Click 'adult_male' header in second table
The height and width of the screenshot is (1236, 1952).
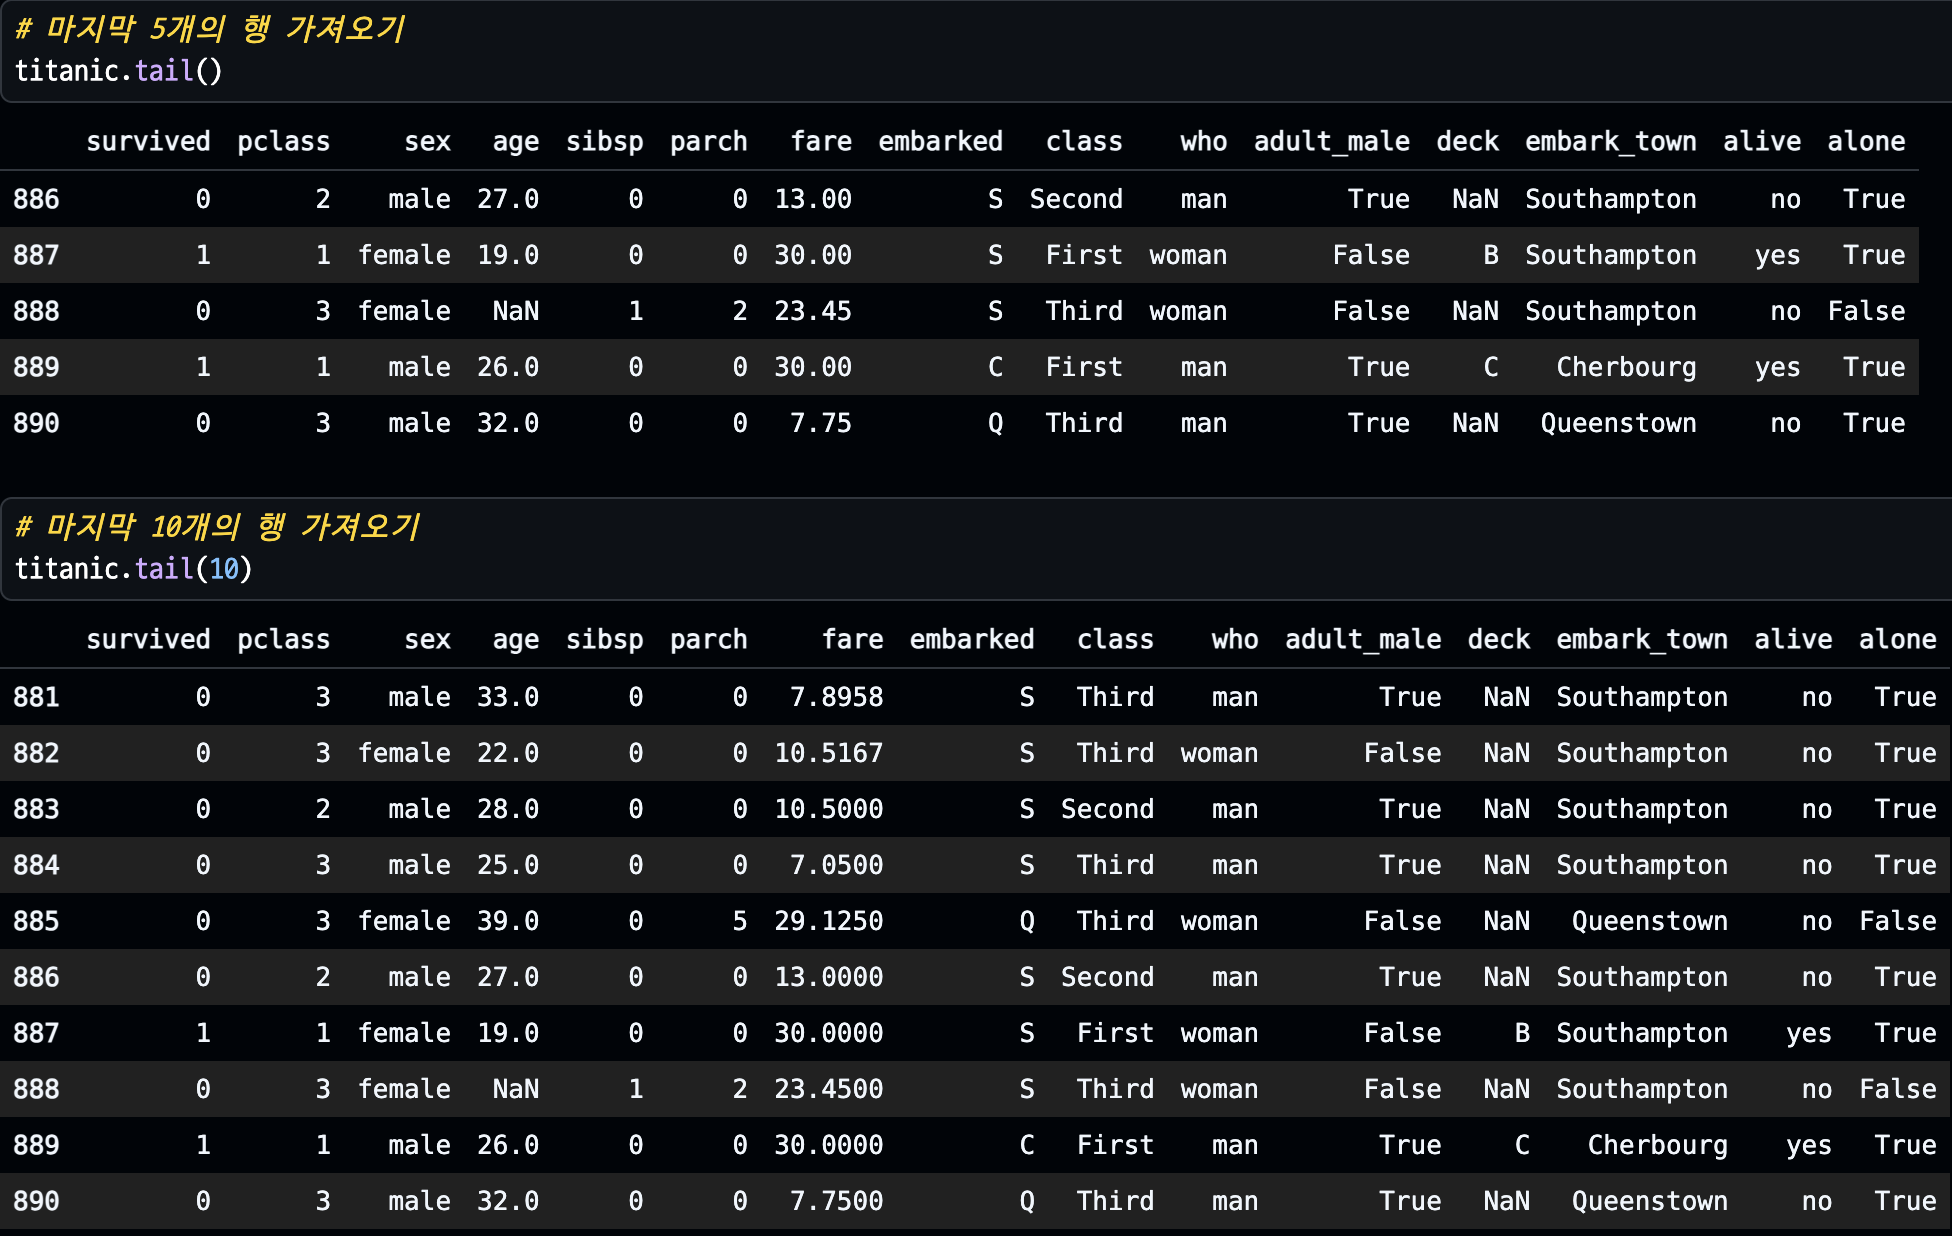pos(1362,639)
